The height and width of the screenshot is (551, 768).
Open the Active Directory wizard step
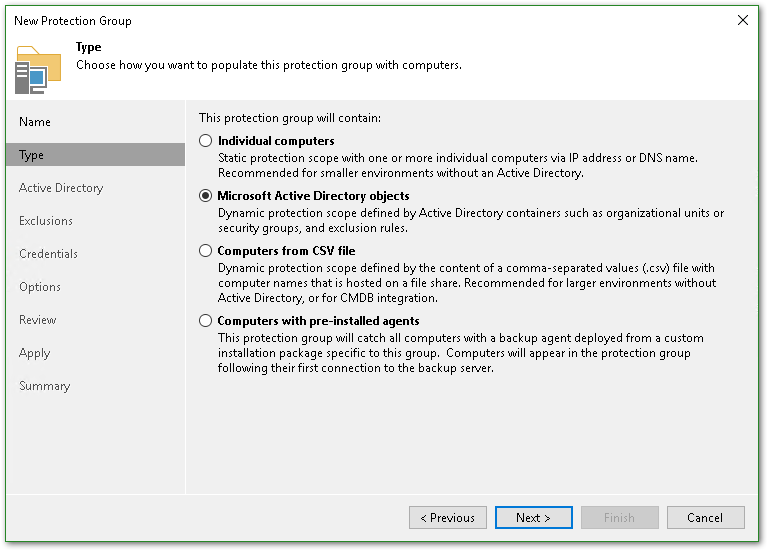point(61,188)
